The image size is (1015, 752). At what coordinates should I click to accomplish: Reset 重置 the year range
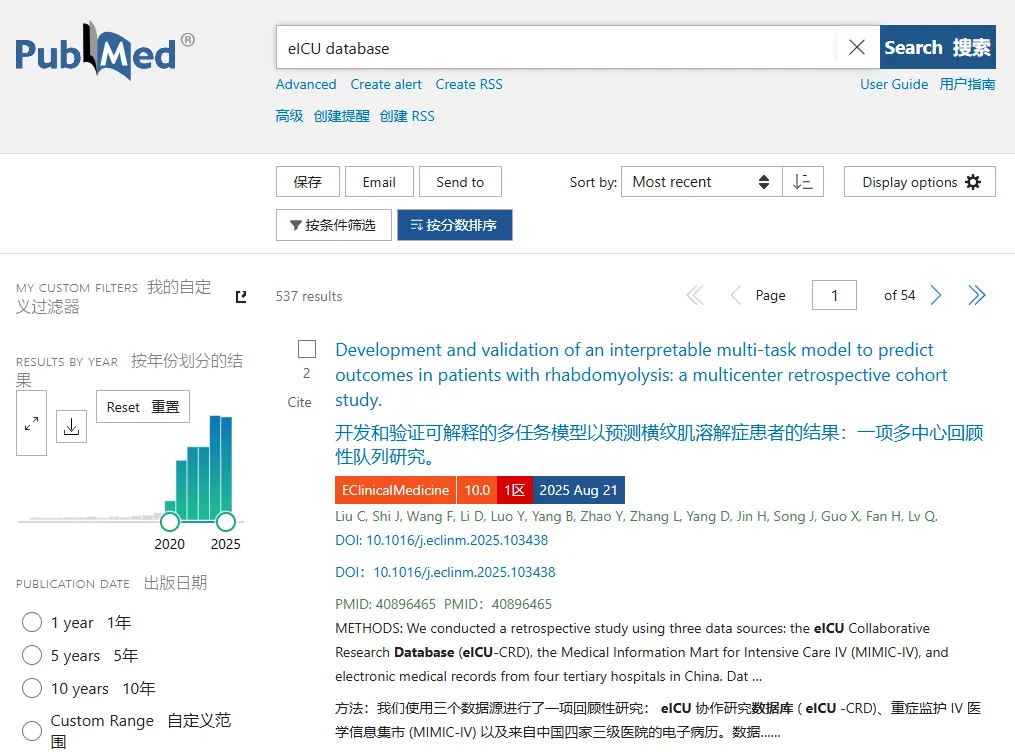(x=142, y=407)
